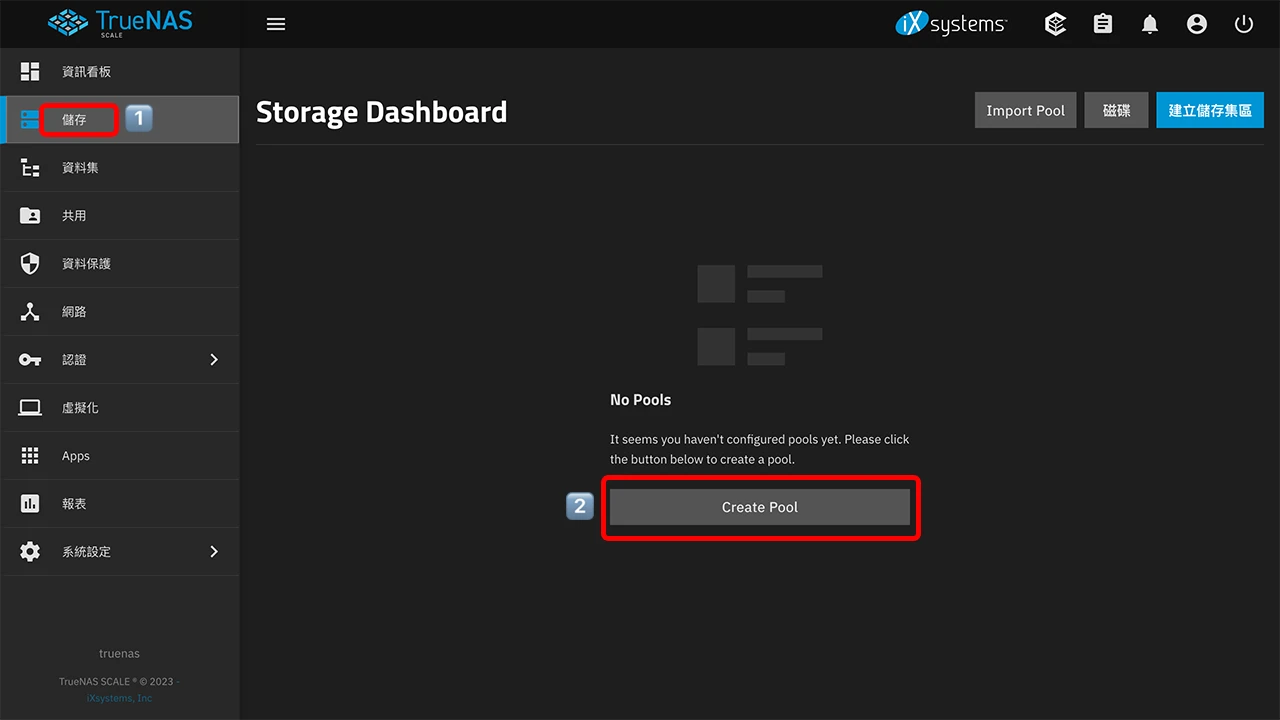The width and height of the screenshot is (1280, 720).
Task: Open the Jobs clipboard icon
Action: pos(1103,24)
